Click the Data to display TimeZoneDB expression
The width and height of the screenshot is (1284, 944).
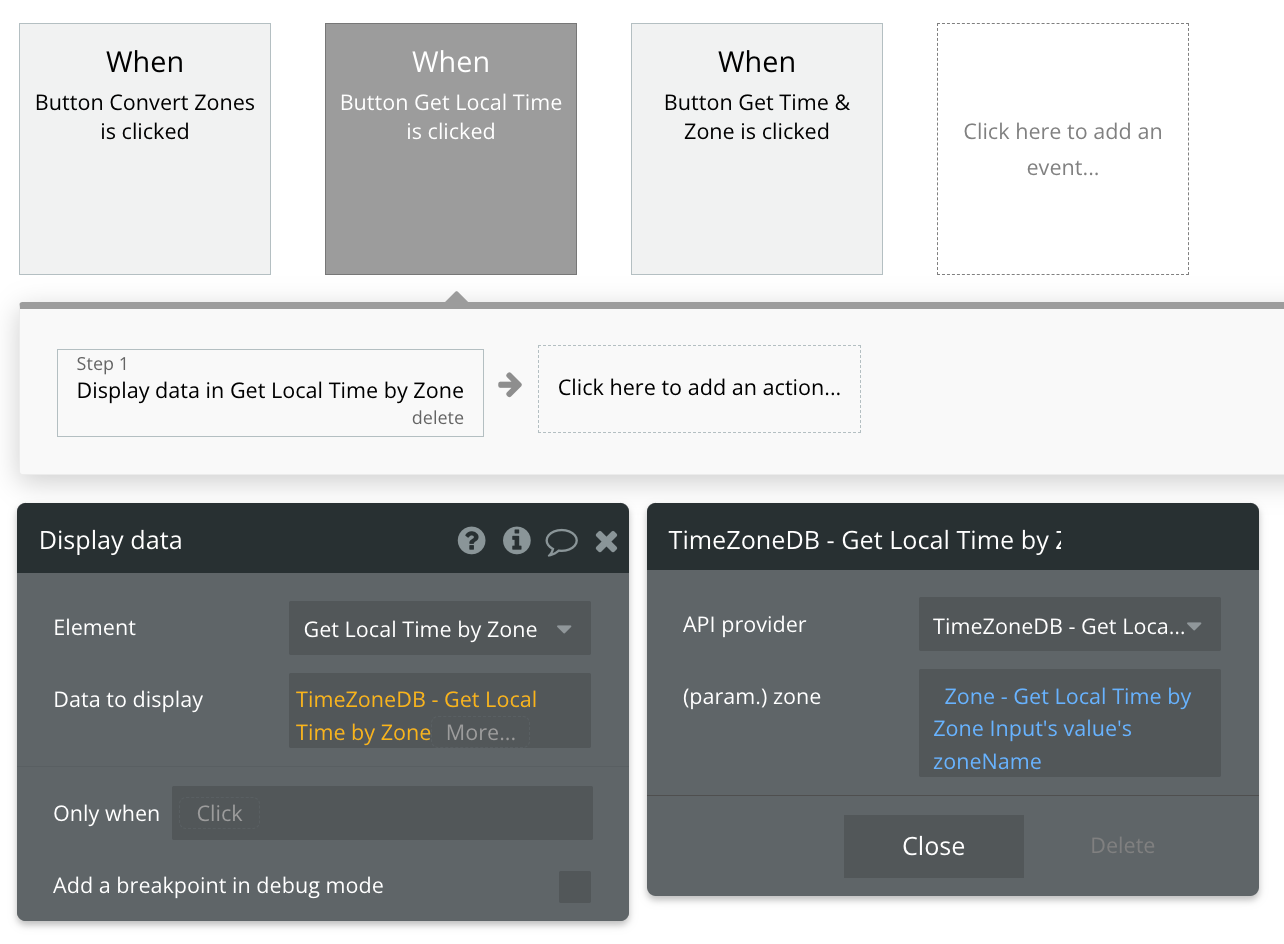416,715
